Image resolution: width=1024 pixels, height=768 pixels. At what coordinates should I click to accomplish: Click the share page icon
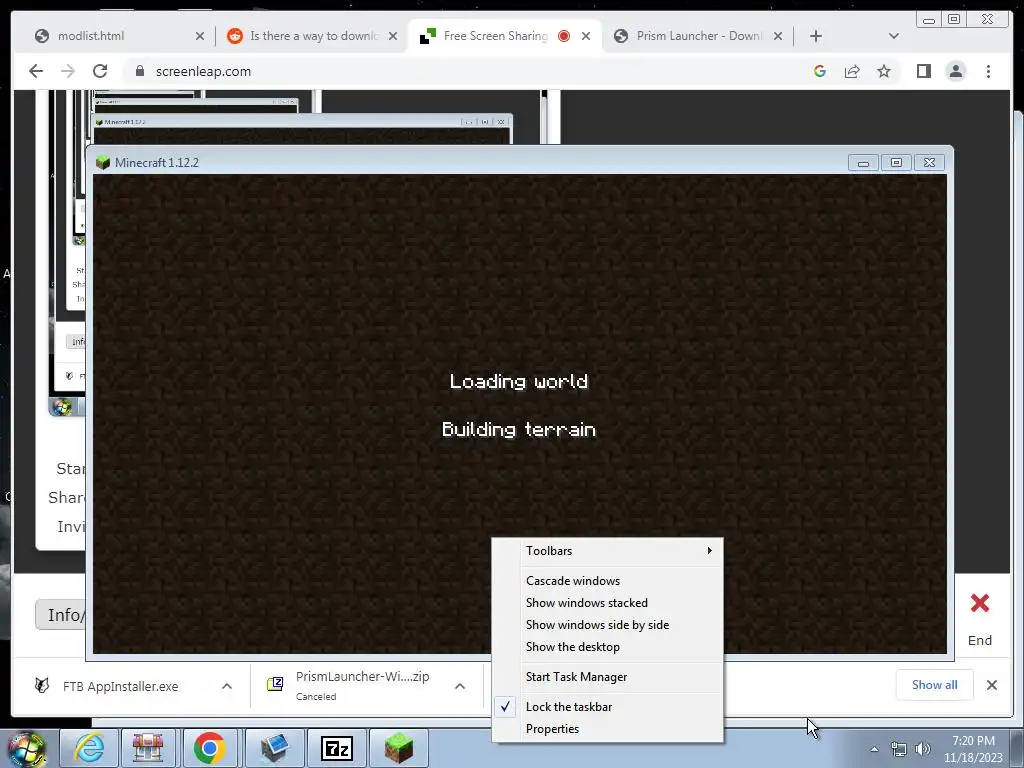pos(852,71)
